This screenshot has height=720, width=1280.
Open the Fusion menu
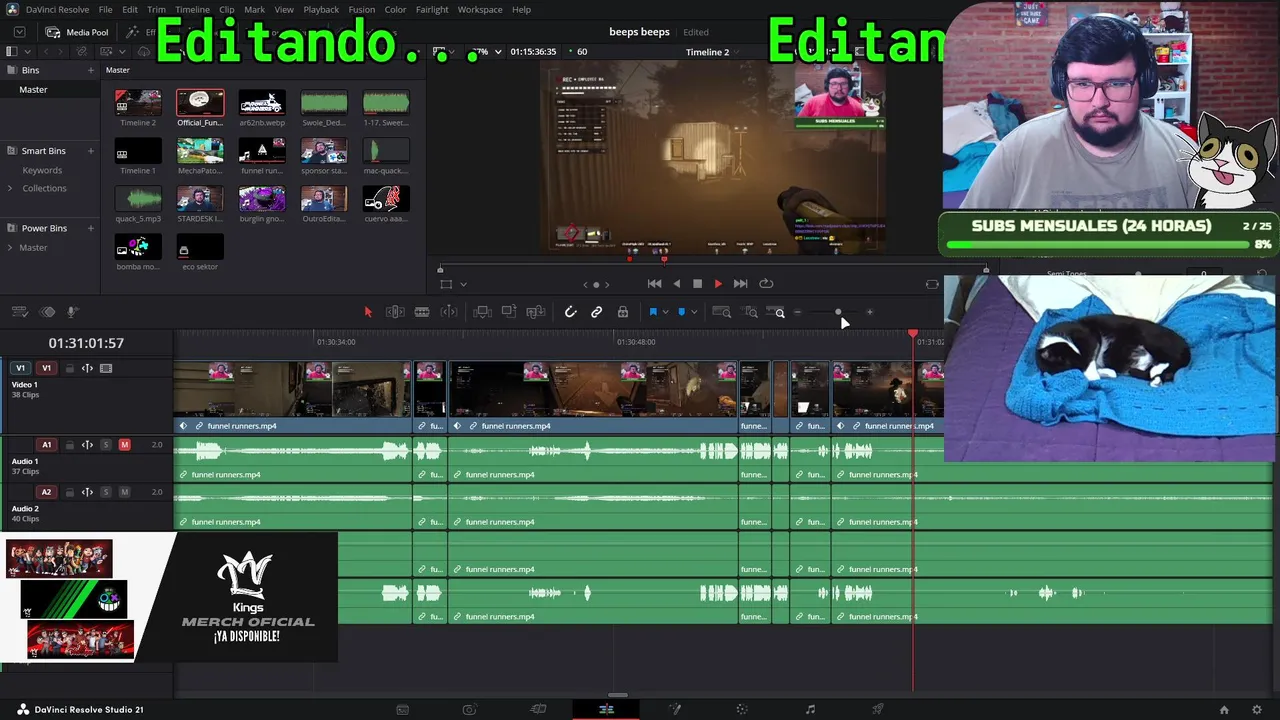[362, 10]
